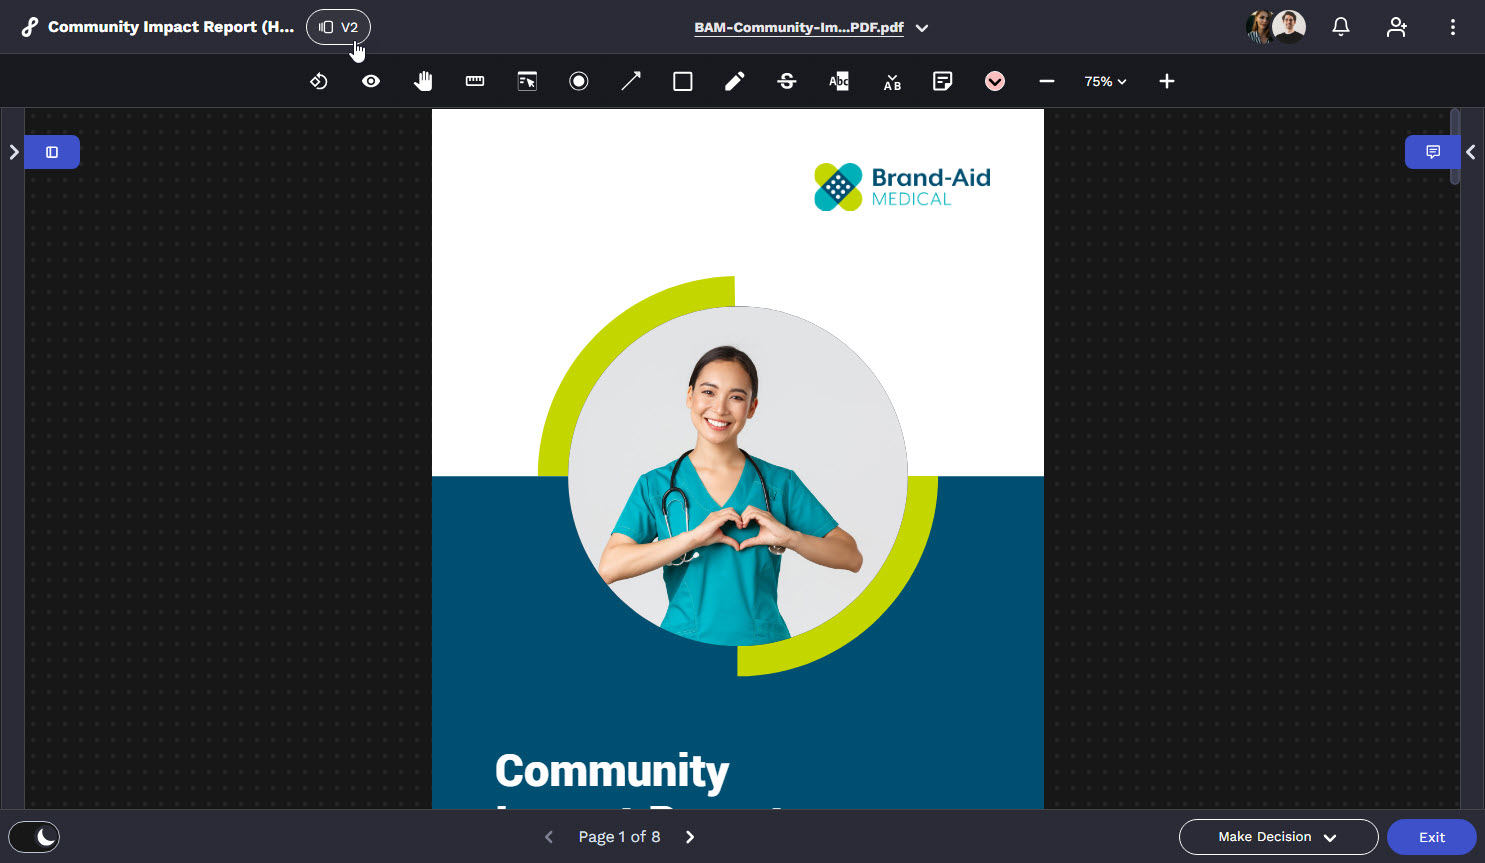Click the Community Impact Report title
The width and height of the screenshot is (1485, 863).
(x=171, y=27)
